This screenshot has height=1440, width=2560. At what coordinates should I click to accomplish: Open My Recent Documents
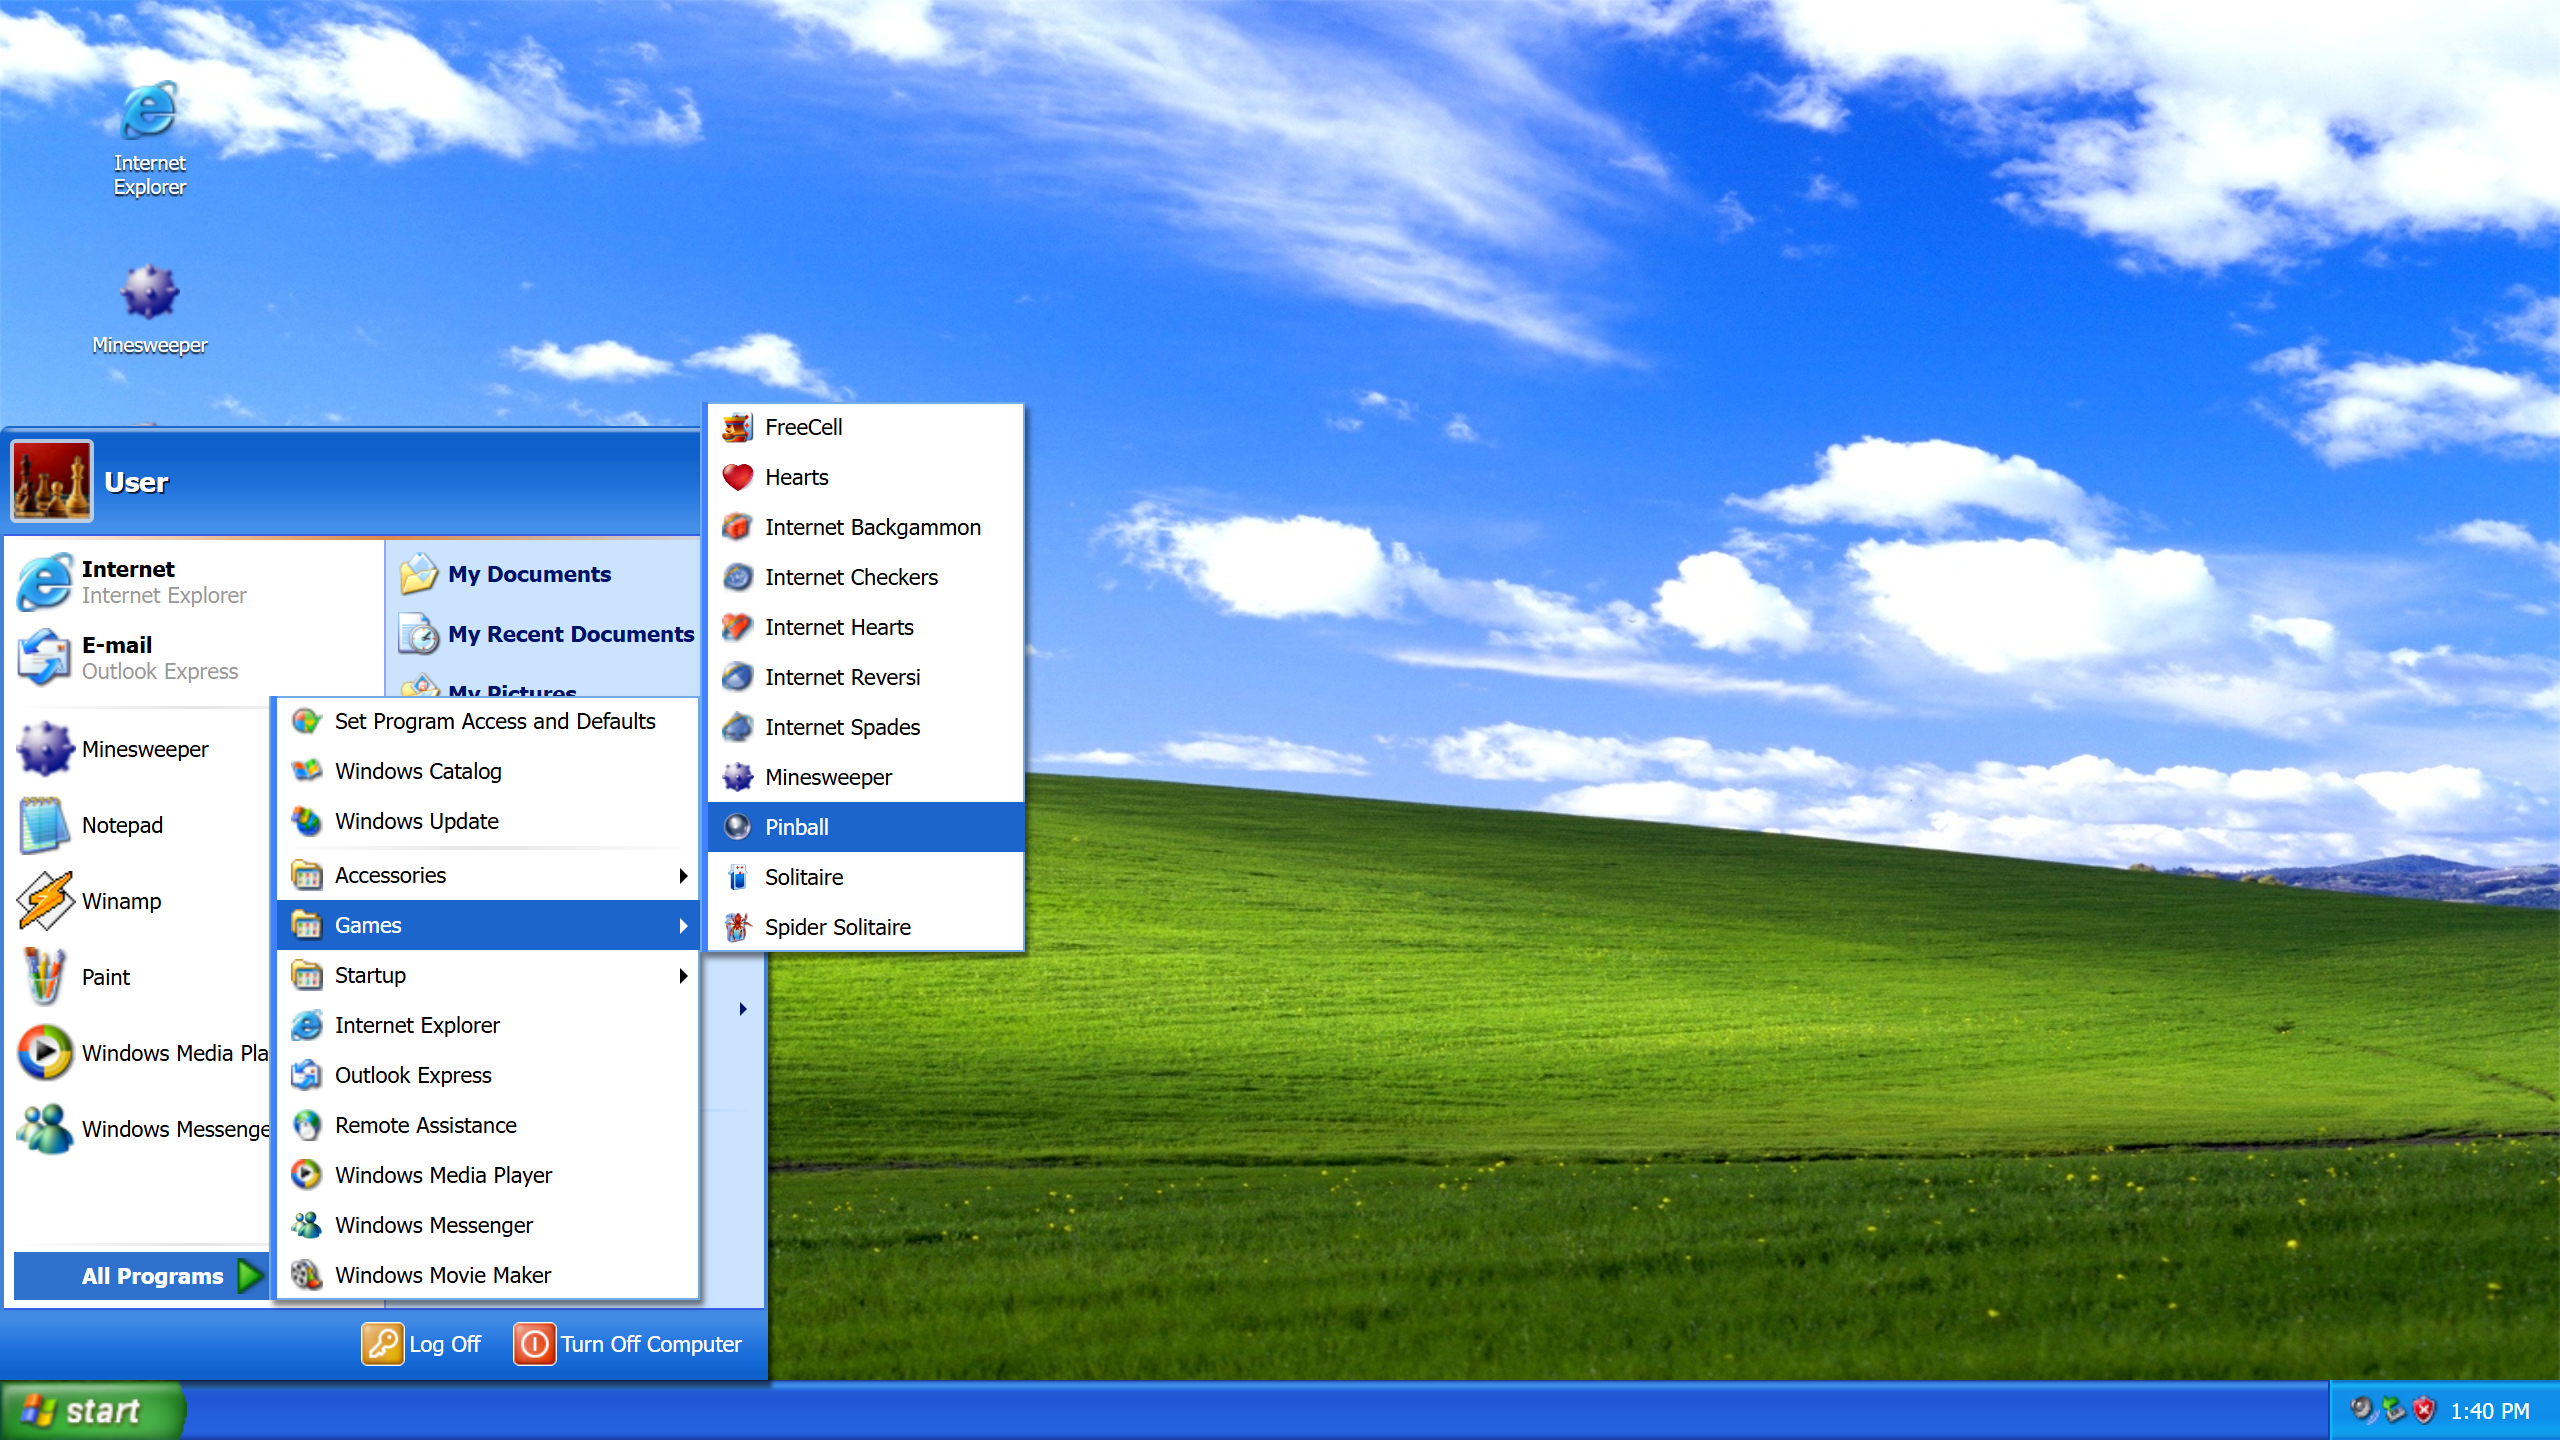[x=545, y=634]
